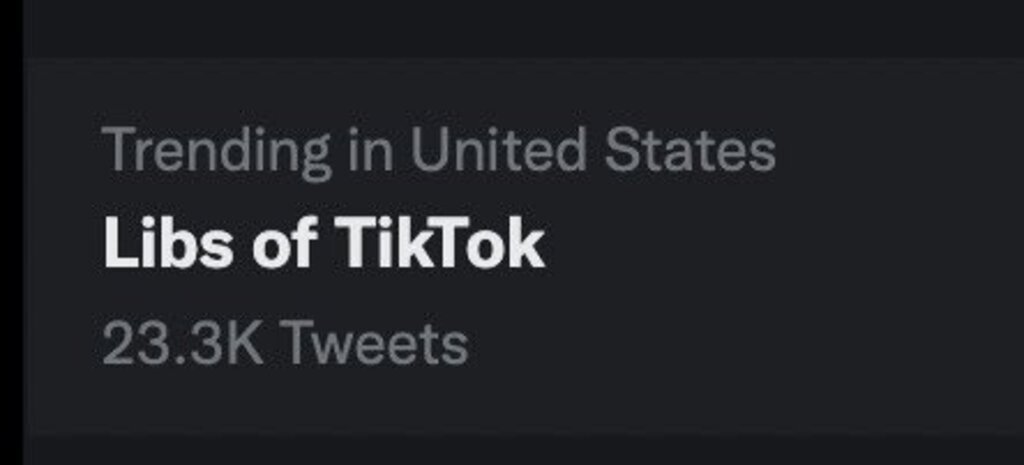Click the "23.3K" number
The width and height of the screenshot is (1024, 465).
click(x=184, y=343)
